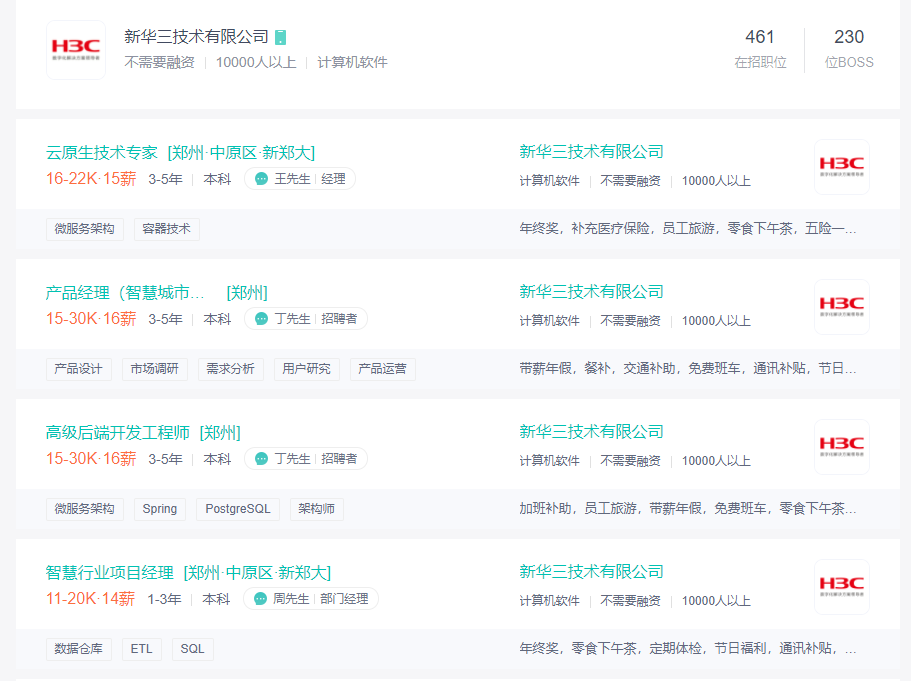Open chat icon in the 产品经理 job row
911x681 pixels.
click(x=262, y=319)
